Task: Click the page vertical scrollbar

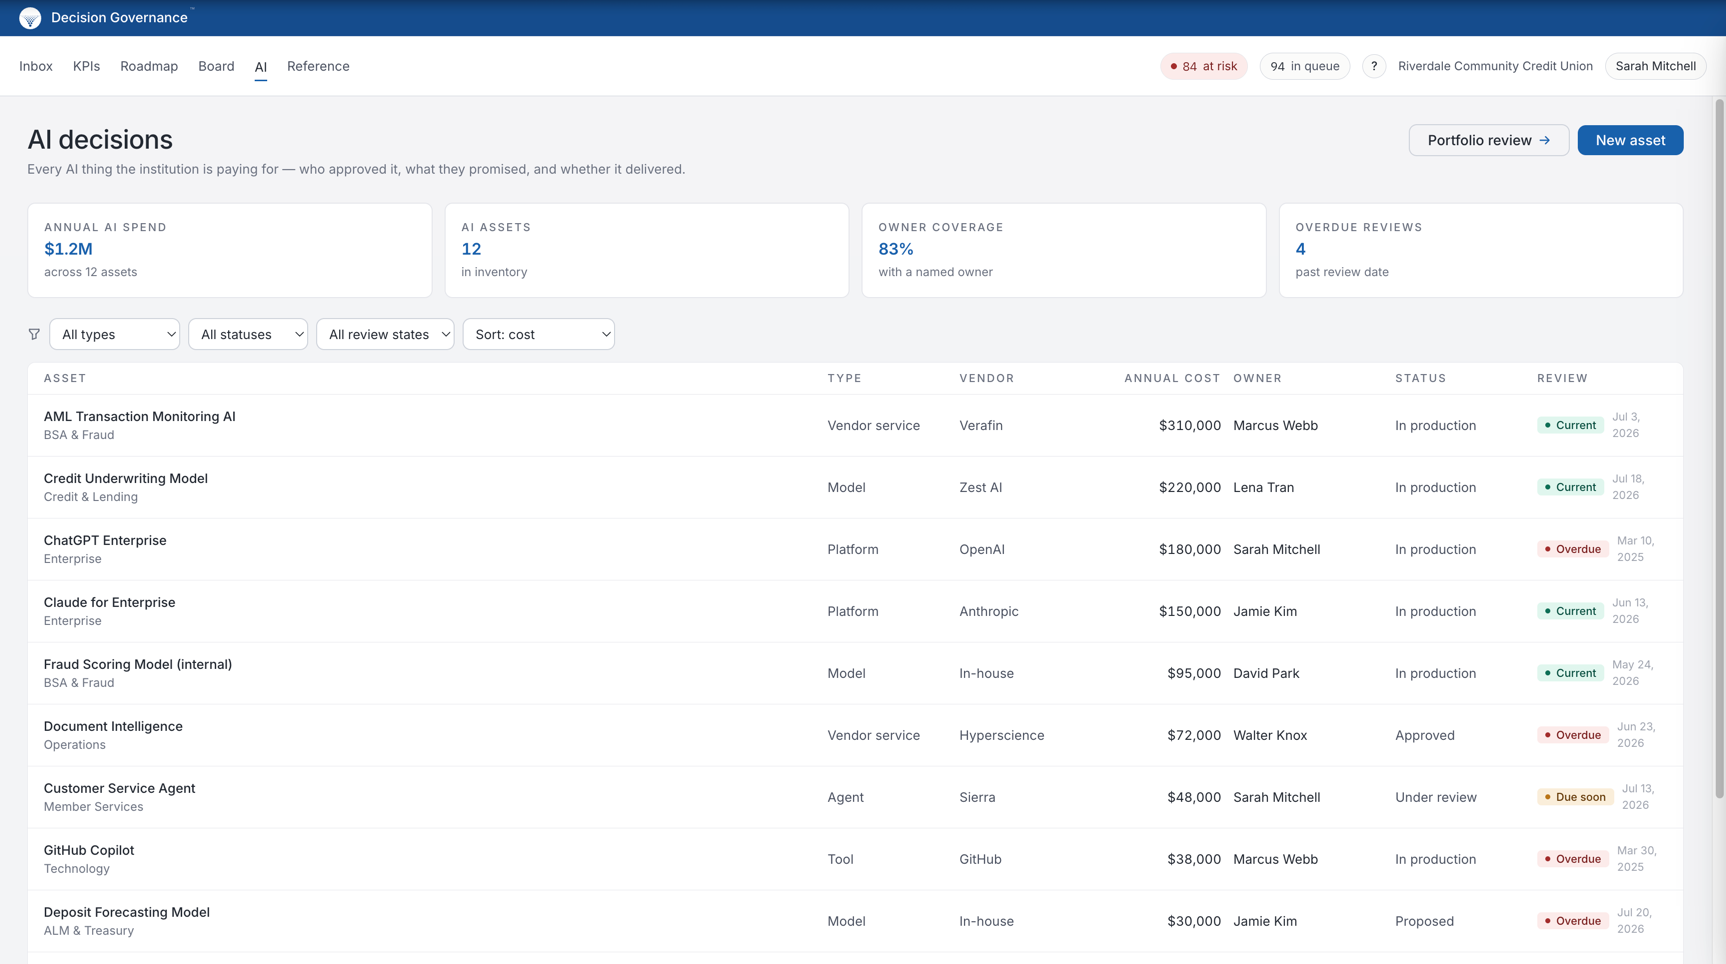Action: pos(1719,448)
